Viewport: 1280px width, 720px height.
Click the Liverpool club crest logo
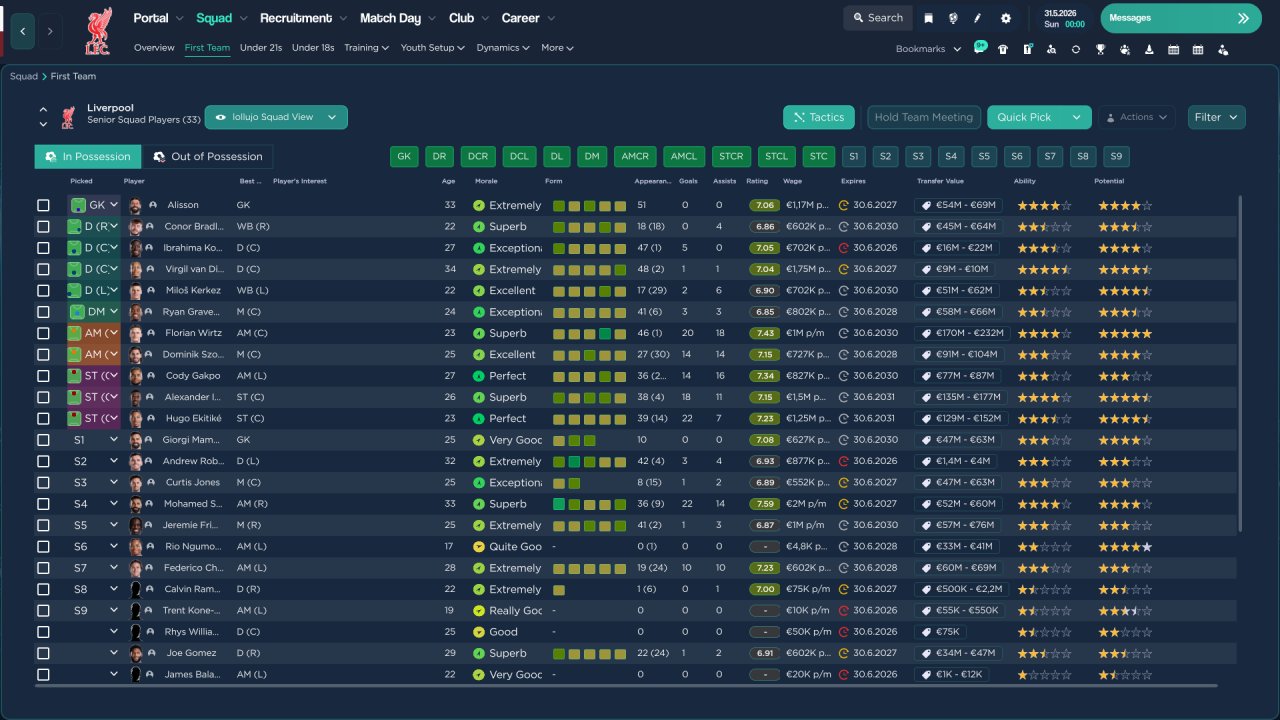tap(98, 30)
